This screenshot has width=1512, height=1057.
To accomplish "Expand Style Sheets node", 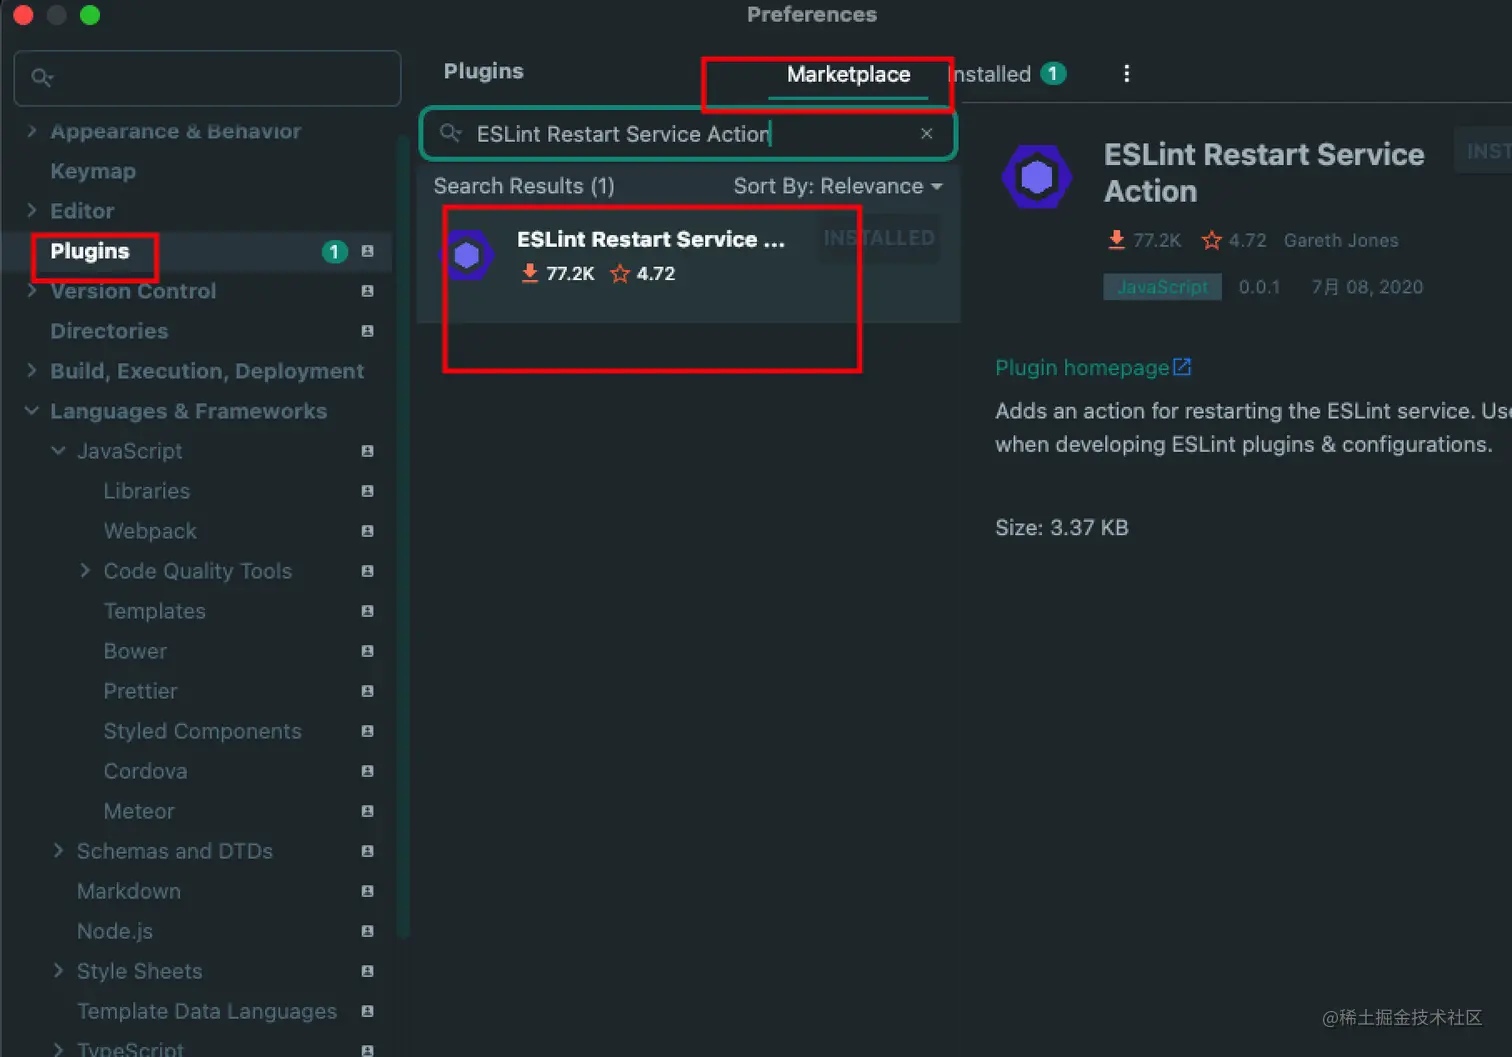I will coord(58,971).
